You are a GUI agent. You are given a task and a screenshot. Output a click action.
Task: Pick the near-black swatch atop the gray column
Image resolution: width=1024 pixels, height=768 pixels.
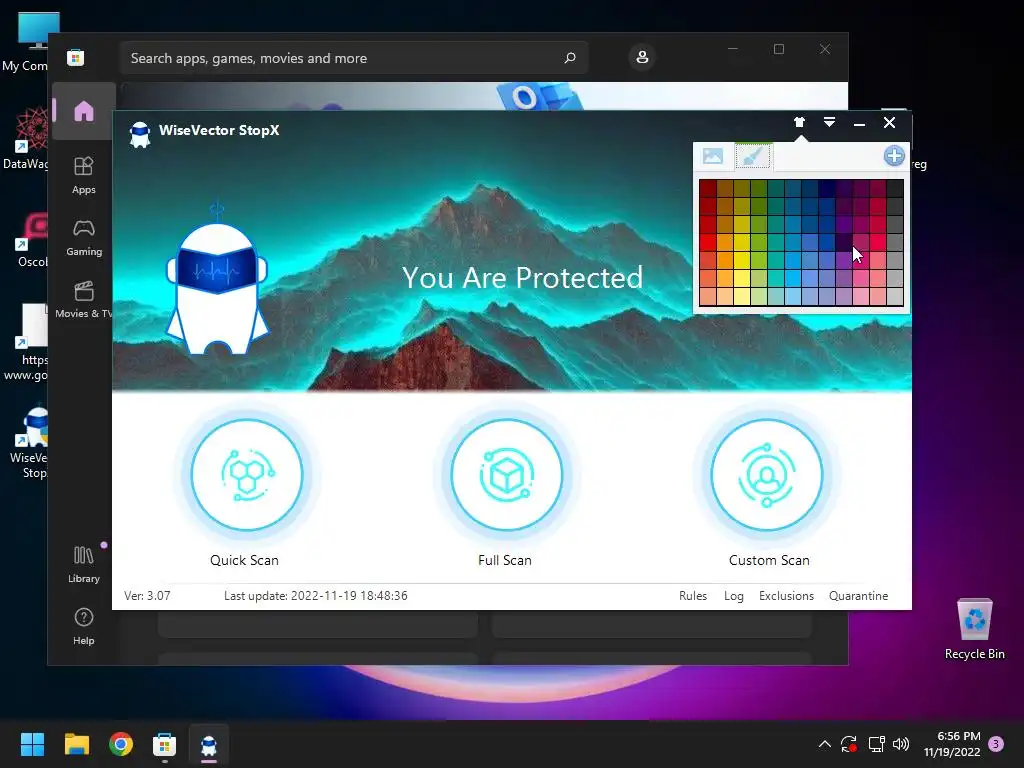pyautogui.click(x=895, y=189)
